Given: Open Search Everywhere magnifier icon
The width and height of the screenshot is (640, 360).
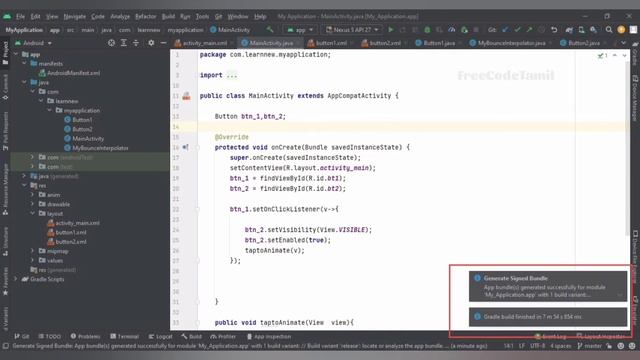Looking at the screenshot, I should click(x=609, y=30).
